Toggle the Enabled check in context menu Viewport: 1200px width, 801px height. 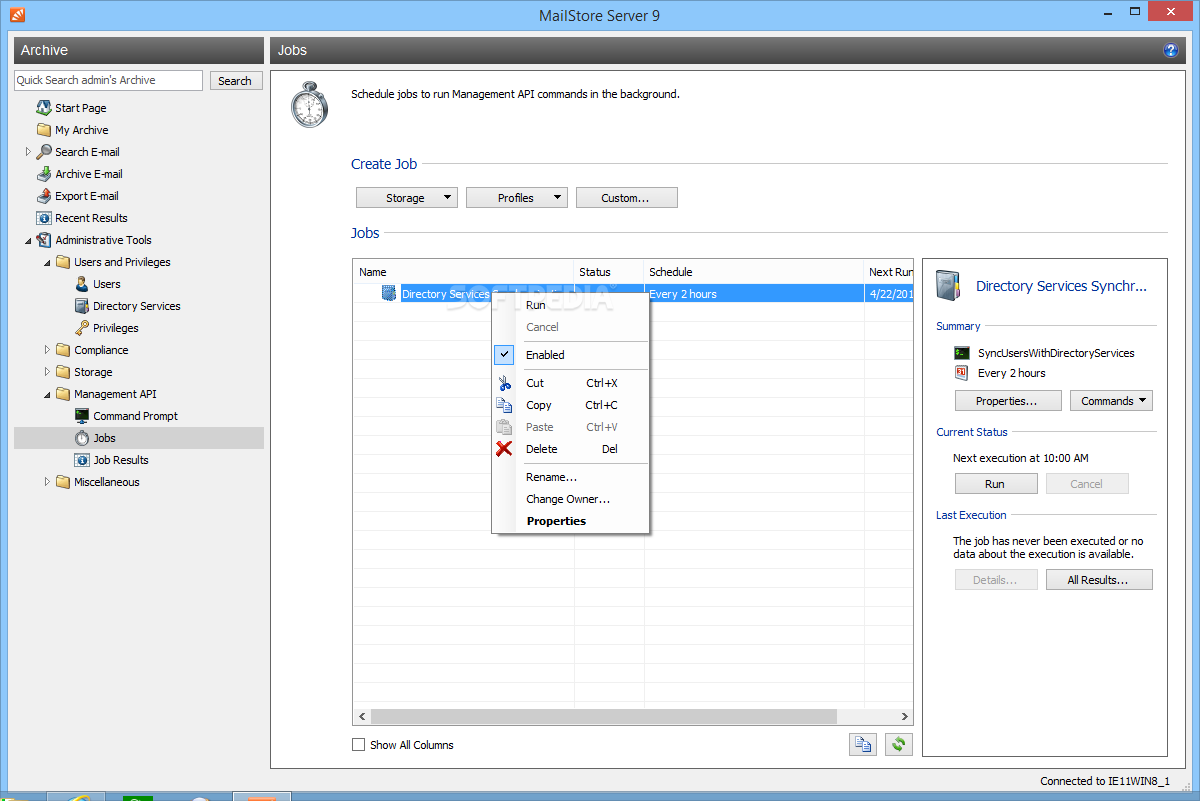pos(505,355)
